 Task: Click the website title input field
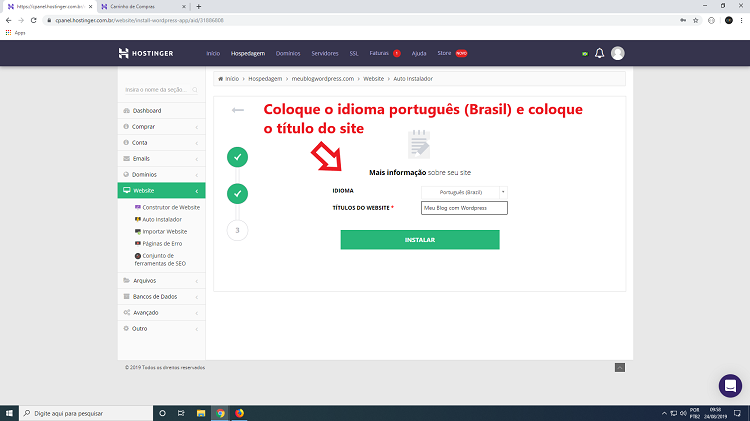(464, 208)
